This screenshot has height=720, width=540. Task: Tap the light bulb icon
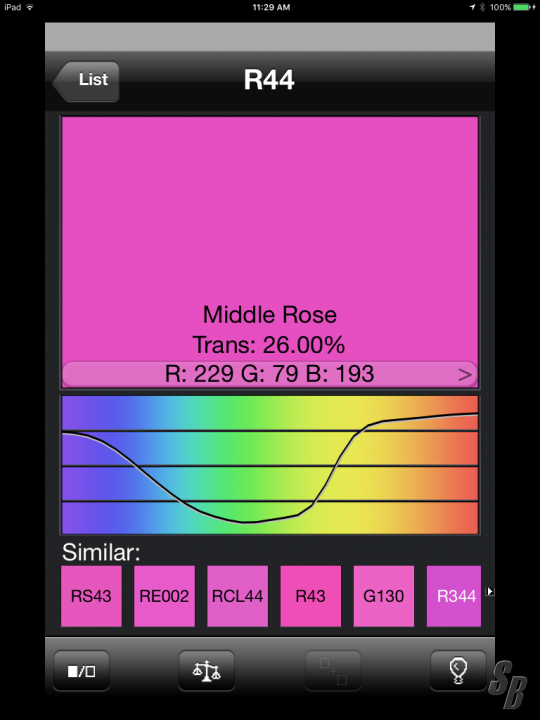point(458,670)
